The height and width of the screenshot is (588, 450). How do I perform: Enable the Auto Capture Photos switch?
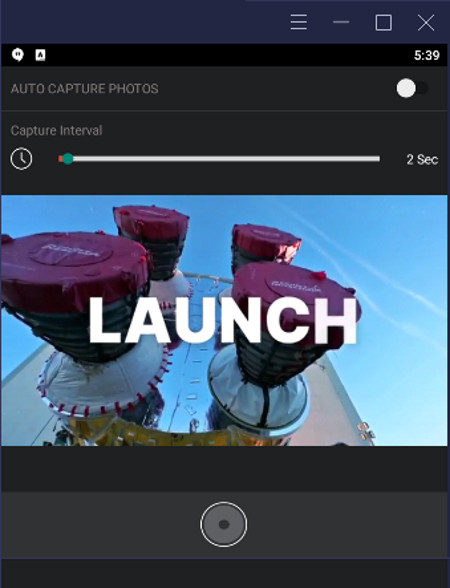click(x=412, y=88)
